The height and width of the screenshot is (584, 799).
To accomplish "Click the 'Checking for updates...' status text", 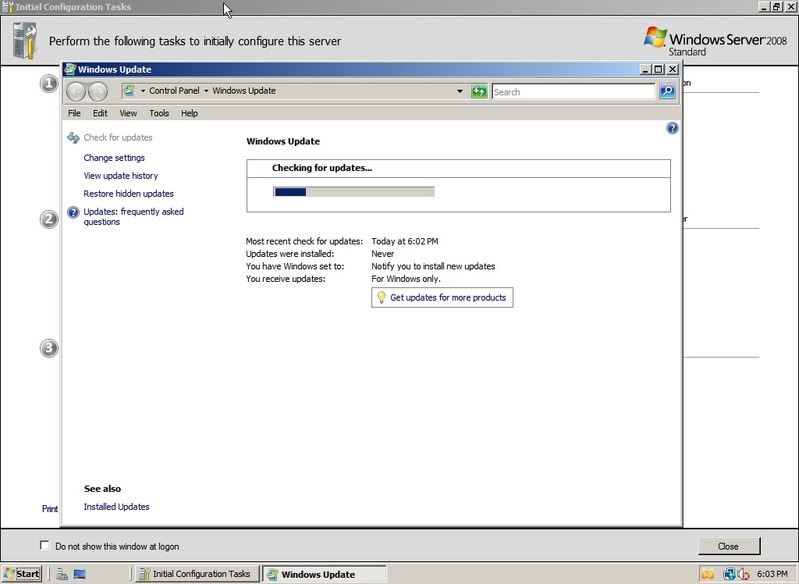I will (322, 168).
